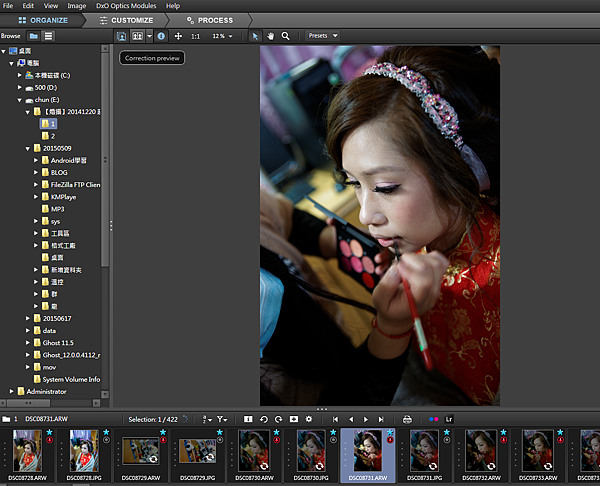Image resolution: width=600 pixels, height=486 pixels.
Task: Rotate image using the rotate left icon
Action: [263, 419]
